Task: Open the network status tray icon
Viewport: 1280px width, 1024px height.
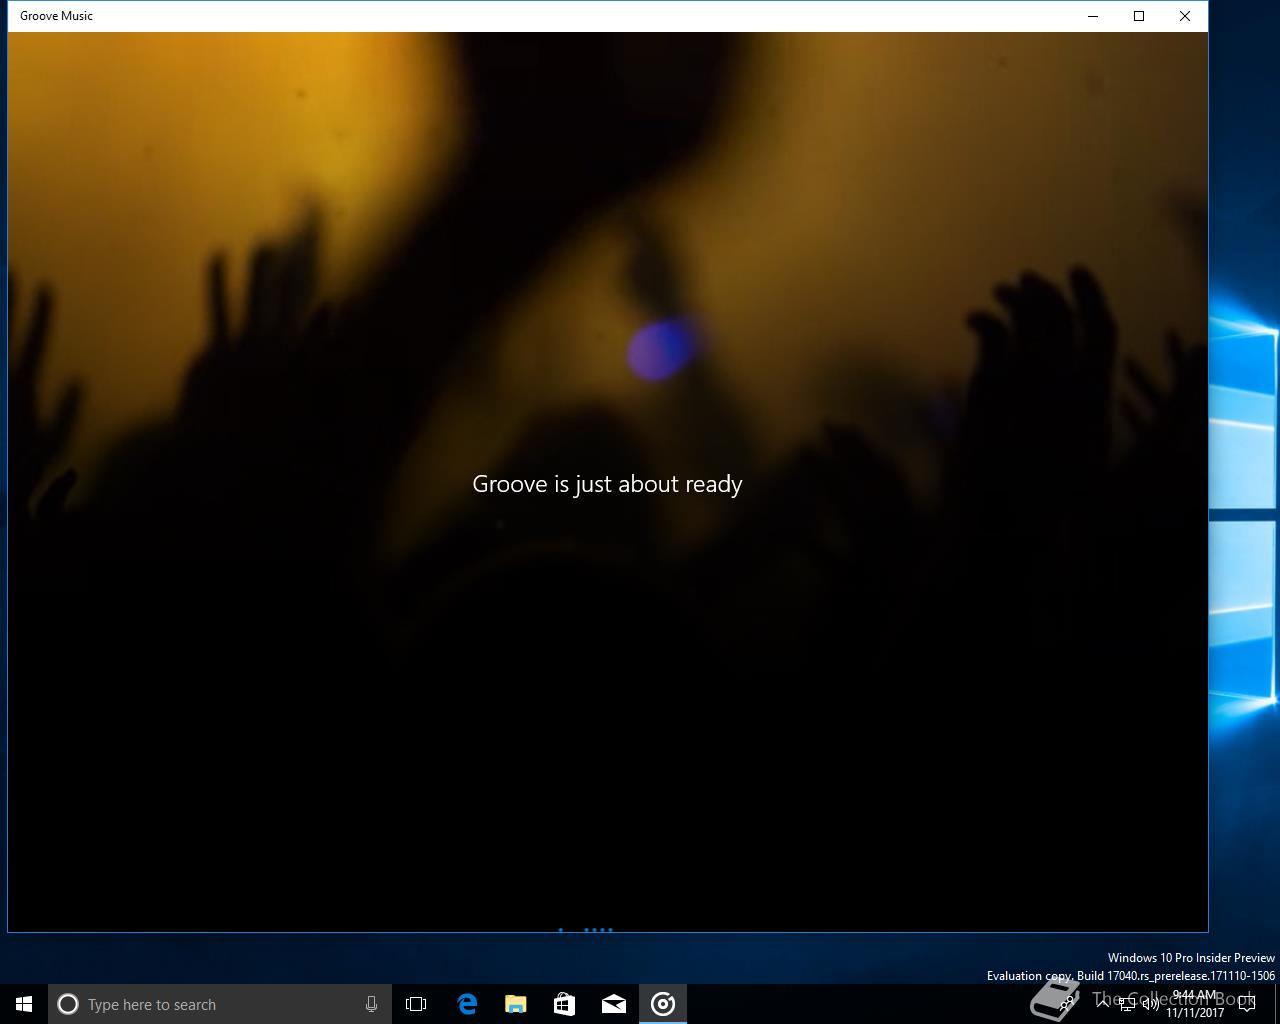Action: tap(1127, 1004)
